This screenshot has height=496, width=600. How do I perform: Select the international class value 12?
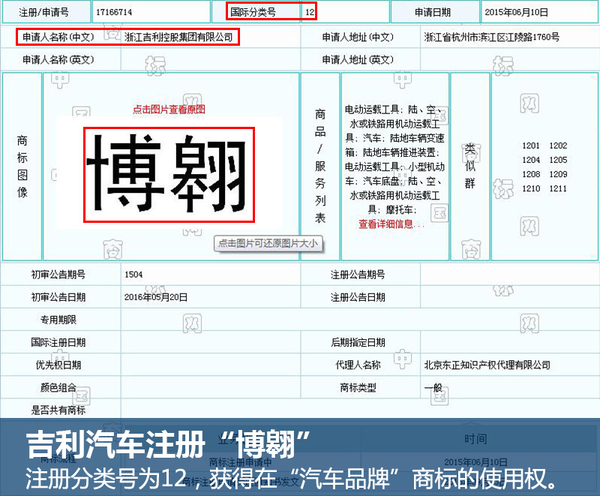coord(309,13)
